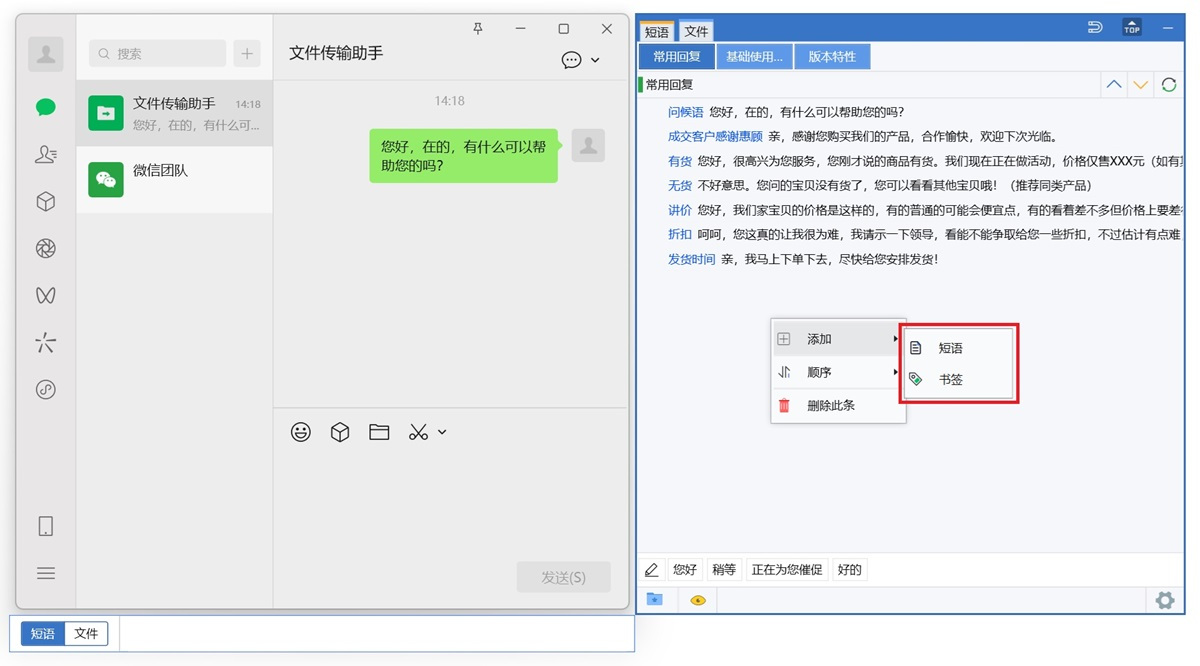Click the pencil edit icon beside quick replies

point(652,568)
